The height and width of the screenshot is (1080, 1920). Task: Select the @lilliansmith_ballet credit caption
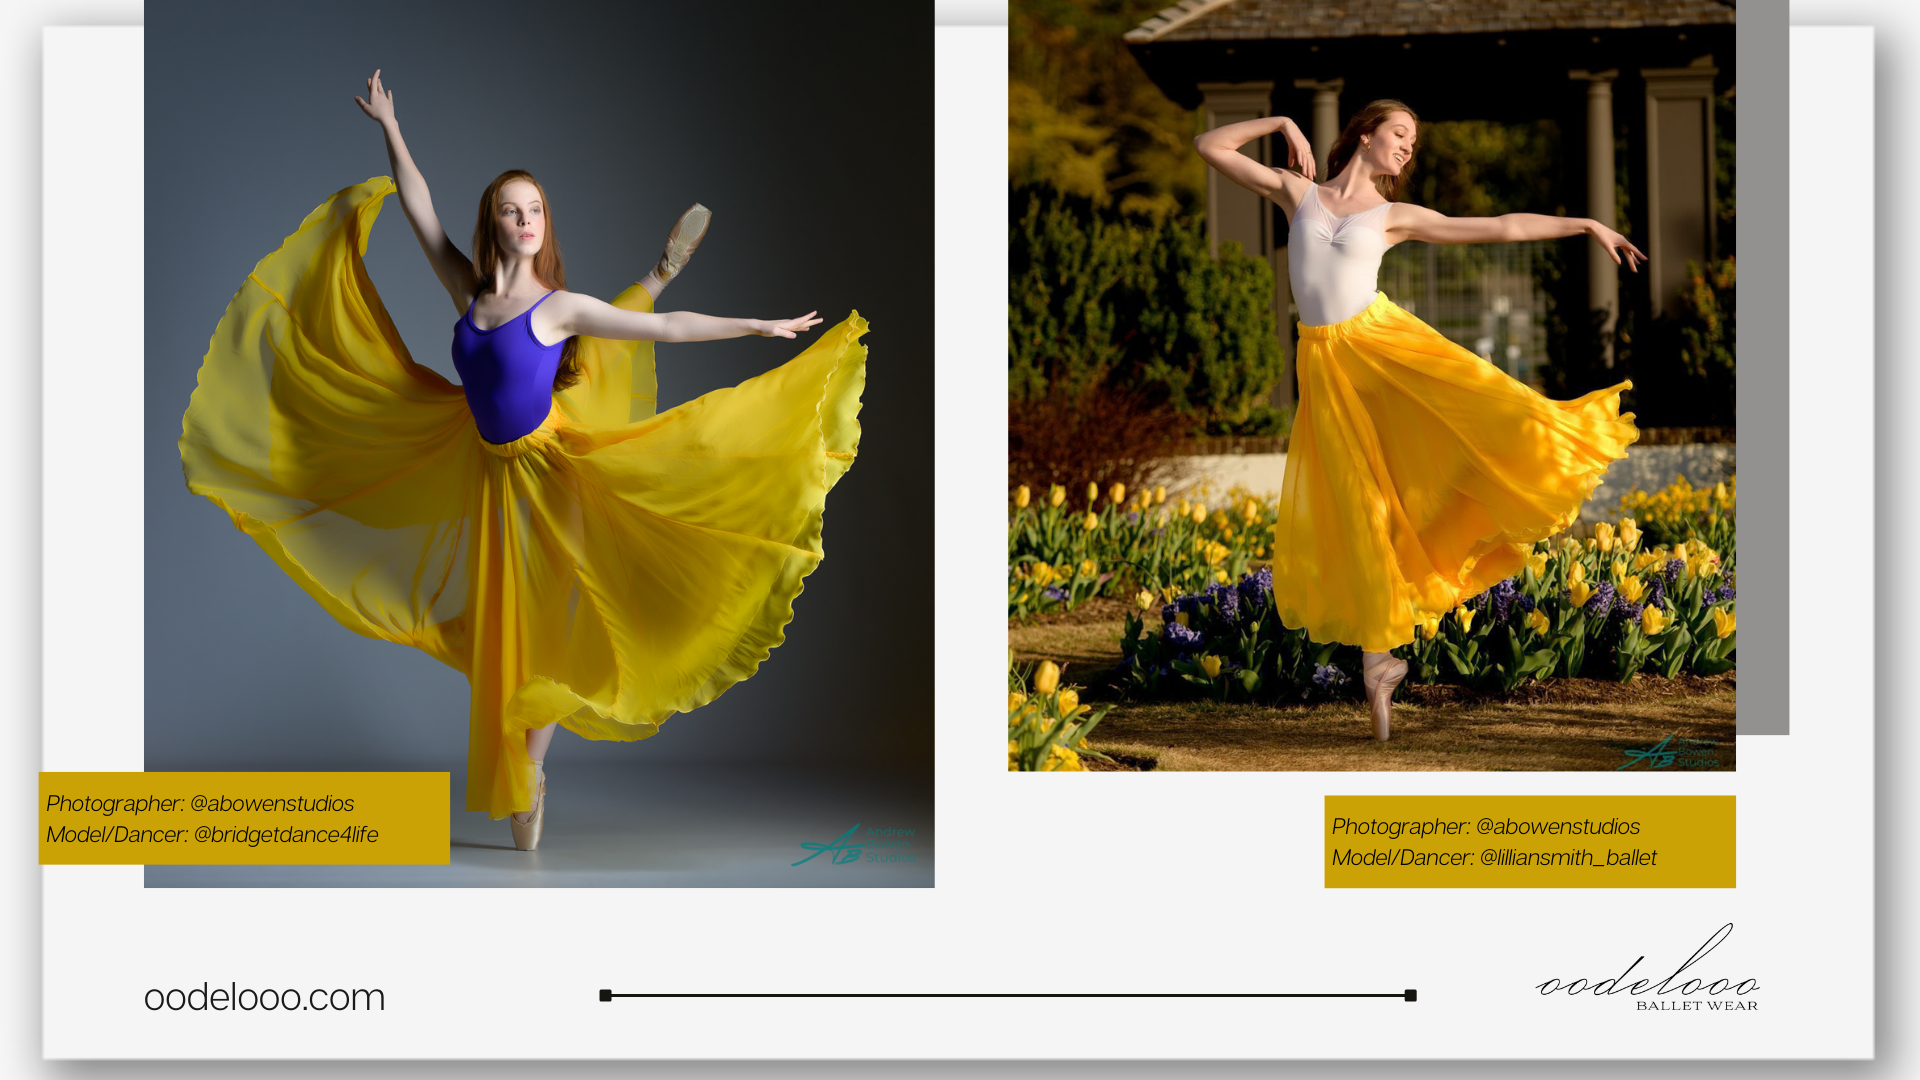(1530, 842)
